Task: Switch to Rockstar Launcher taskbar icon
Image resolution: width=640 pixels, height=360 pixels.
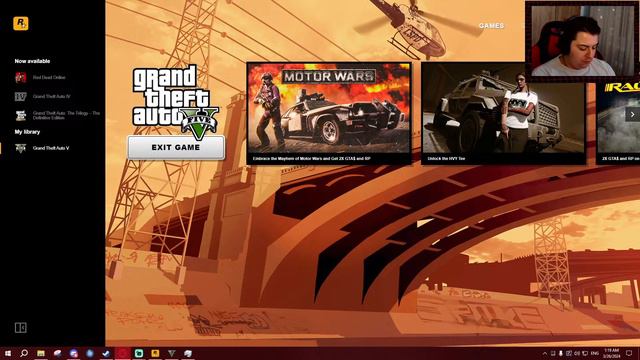Action: tap(155, 353)
